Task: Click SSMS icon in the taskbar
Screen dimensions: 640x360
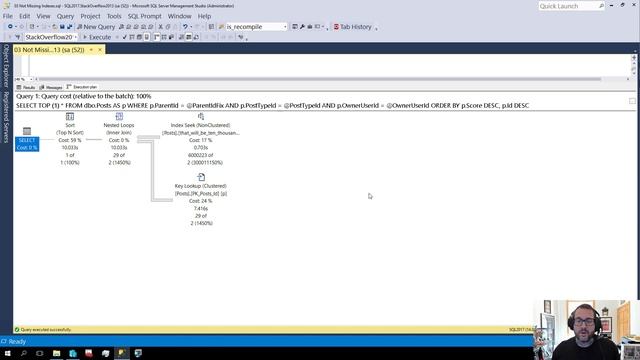Action: click(x=122, y=353)
